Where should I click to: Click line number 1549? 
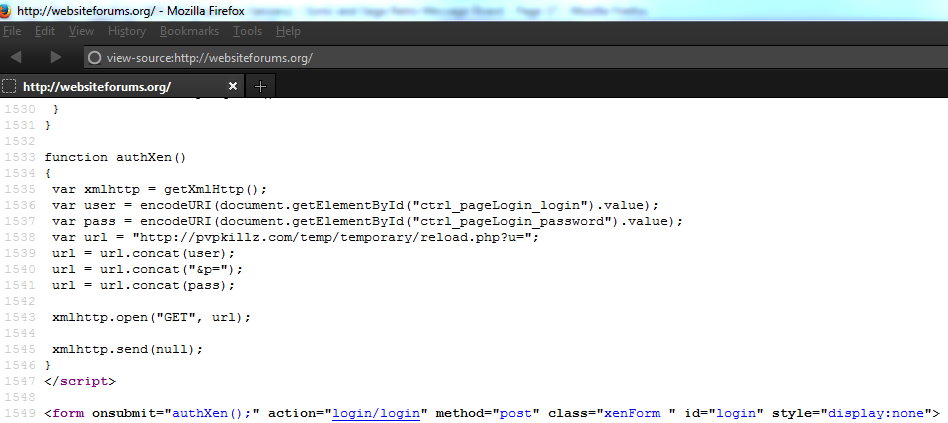21,413
